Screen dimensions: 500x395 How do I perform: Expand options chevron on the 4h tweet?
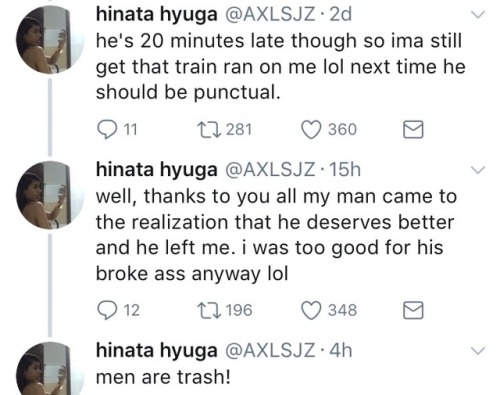click(x=478, y=351)
